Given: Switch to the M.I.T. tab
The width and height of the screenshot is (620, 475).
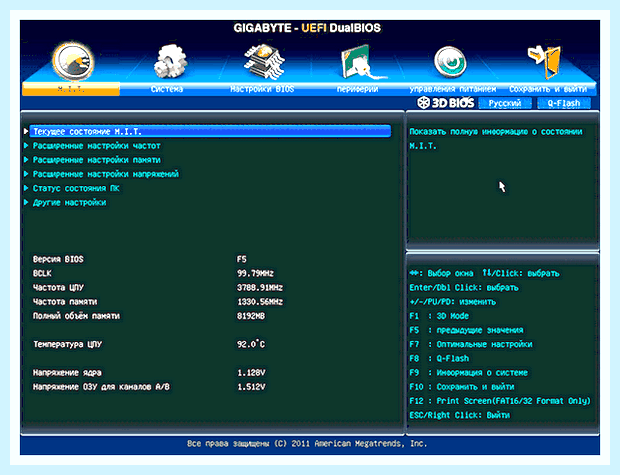Looking at the screenshot, I should pos(71,89).
